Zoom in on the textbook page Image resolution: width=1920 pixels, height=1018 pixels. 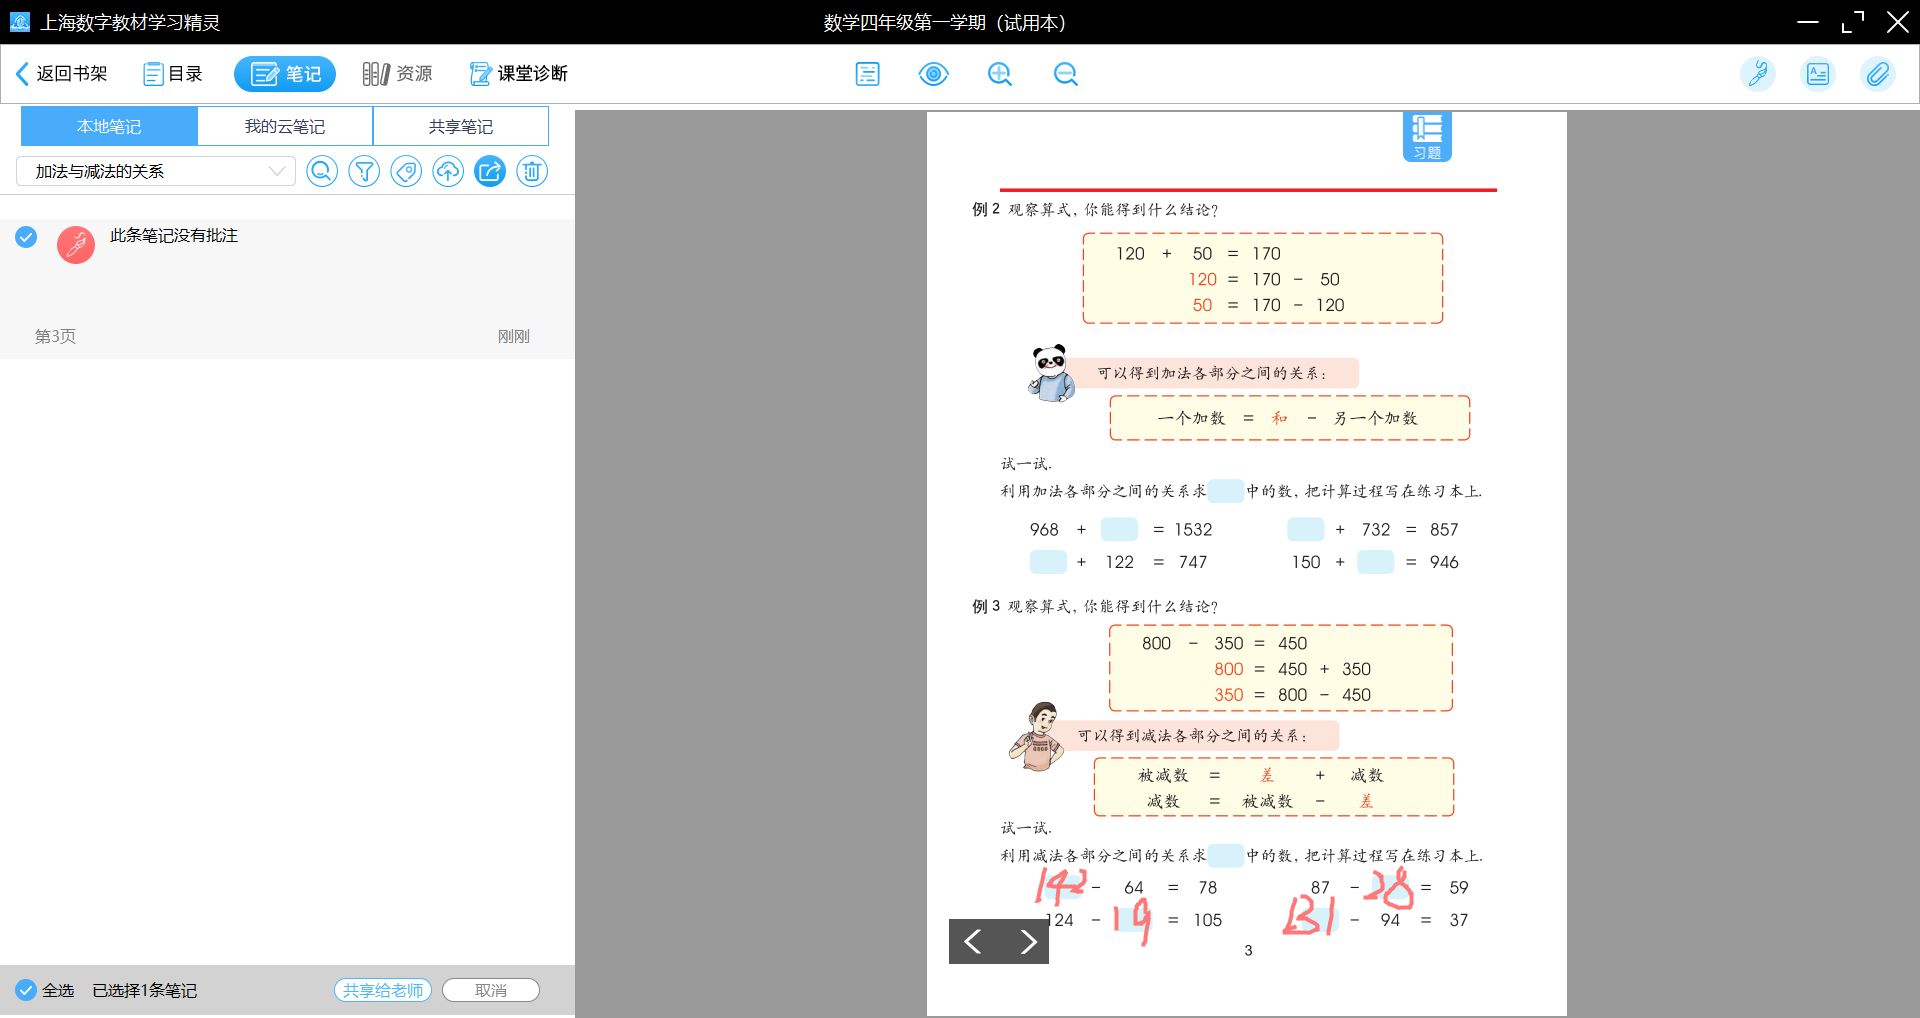(999, 74)
